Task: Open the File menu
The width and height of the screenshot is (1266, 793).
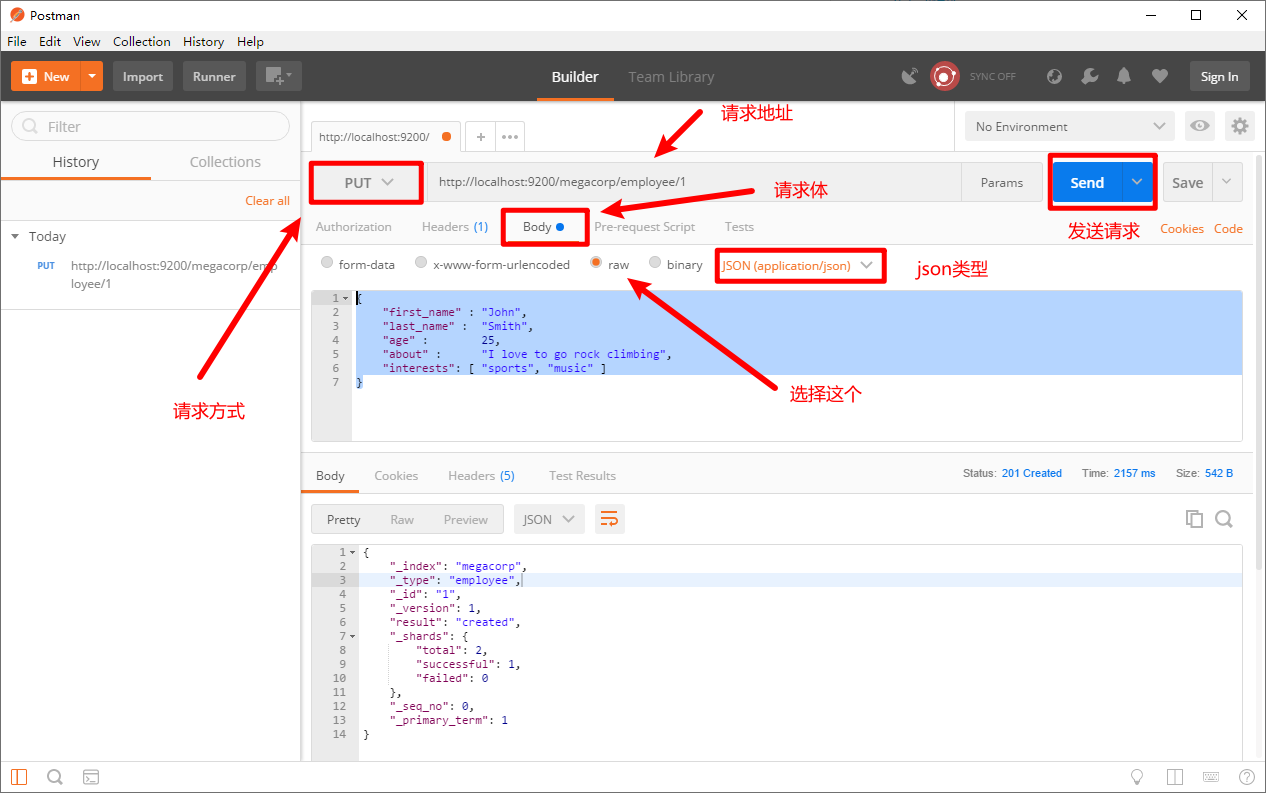Action: coord(17,41)
